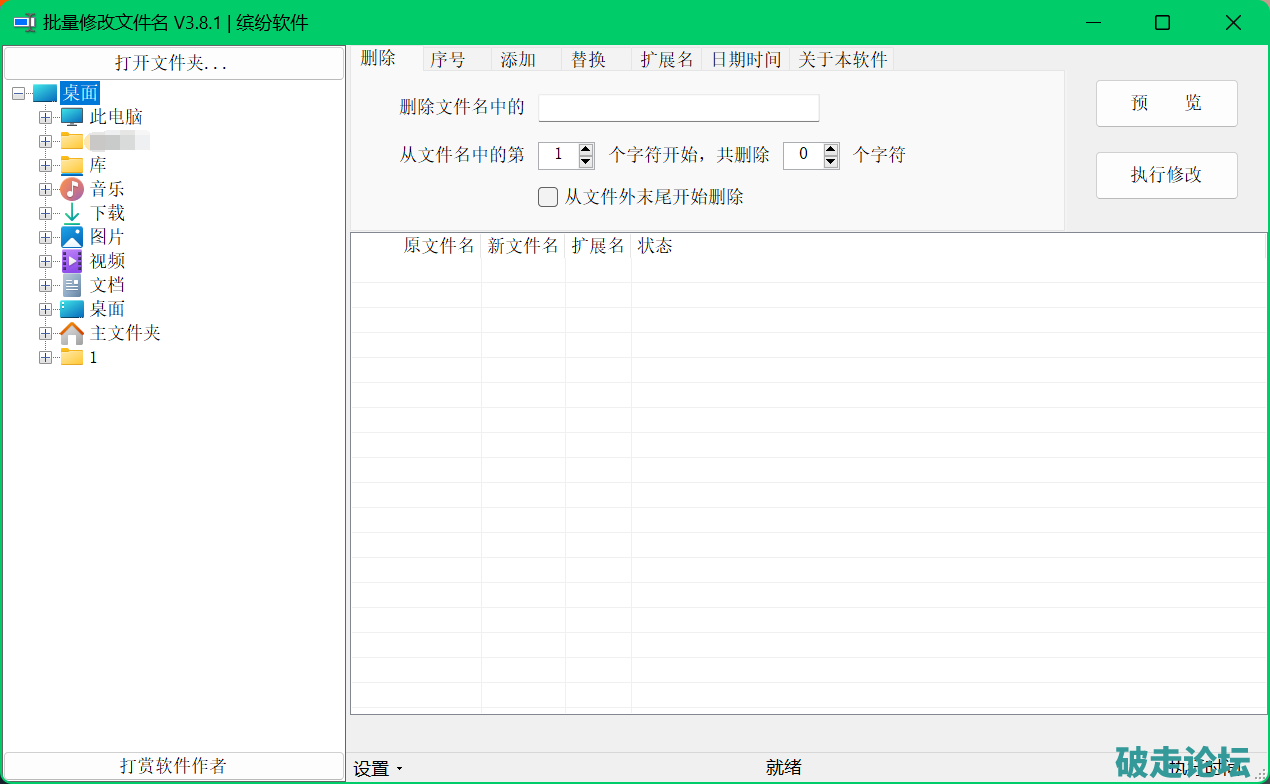Click the 执行修改 button

[x=1166, y=175]
